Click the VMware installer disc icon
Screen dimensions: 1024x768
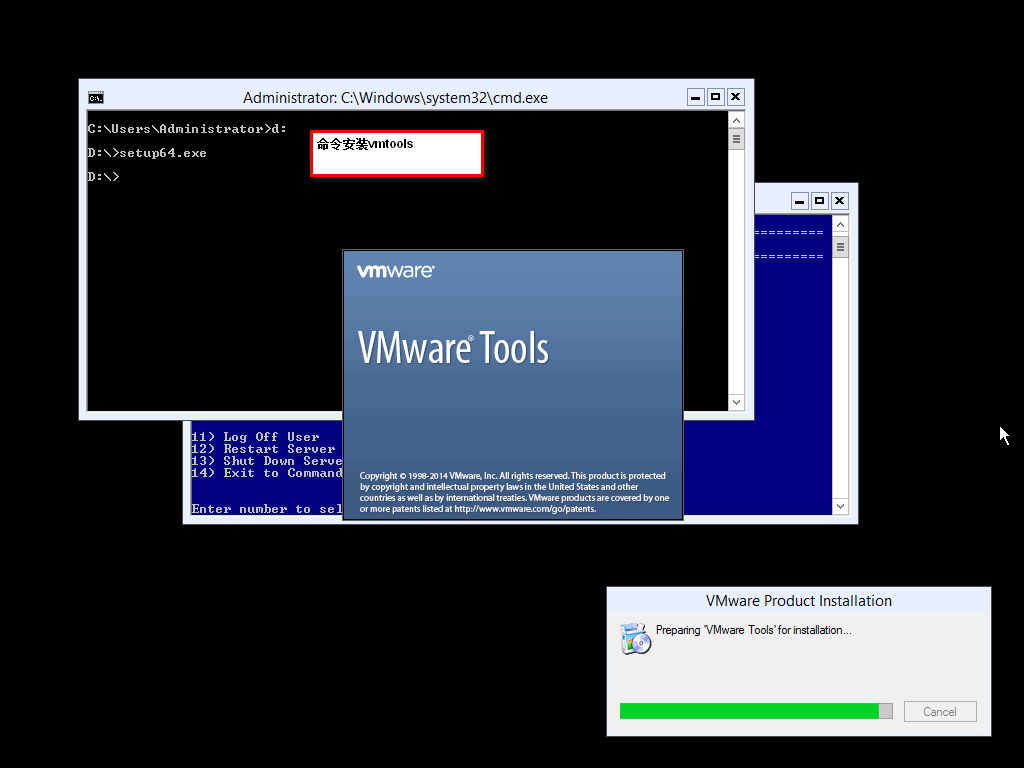[635, 639]
